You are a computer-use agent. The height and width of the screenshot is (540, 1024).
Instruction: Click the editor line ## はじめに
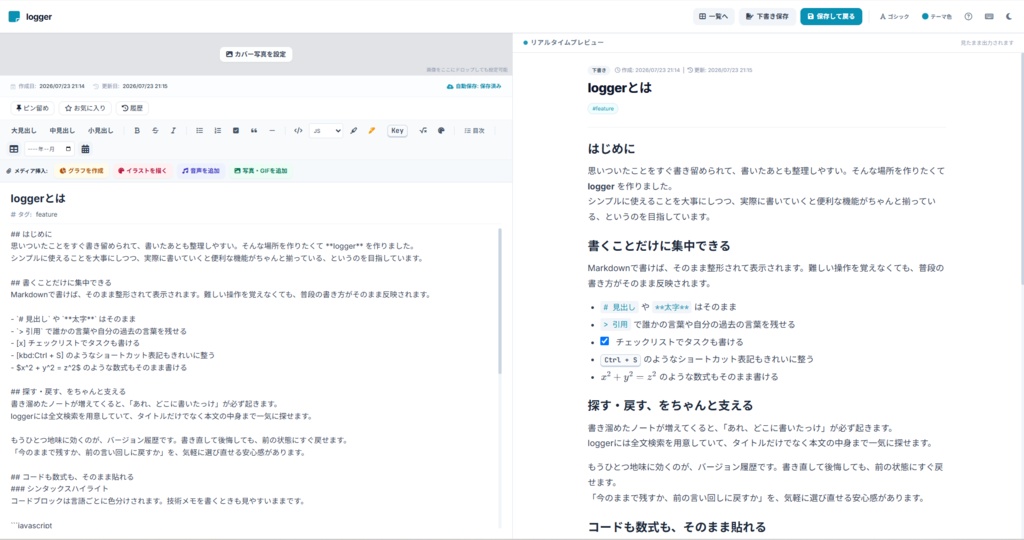coord(31,234)
